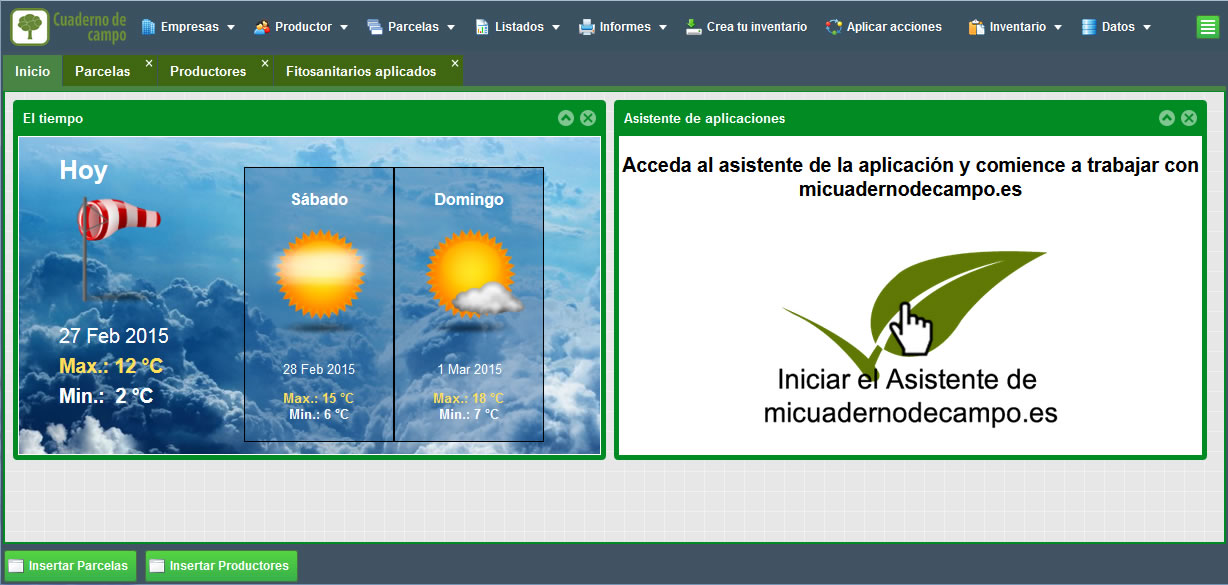This screenshot has height=585, width=1228.
Task: Close the Asistente de aplicaciones panel
Action: coord(1189,118)
